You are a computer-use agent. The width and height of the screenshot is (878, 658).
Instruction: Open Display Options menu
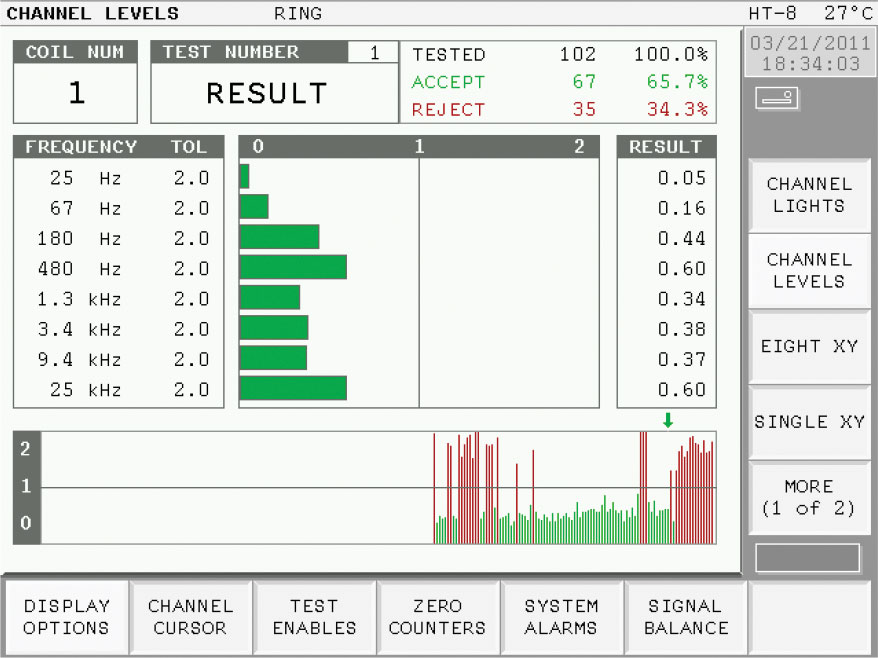click(67, 617)
